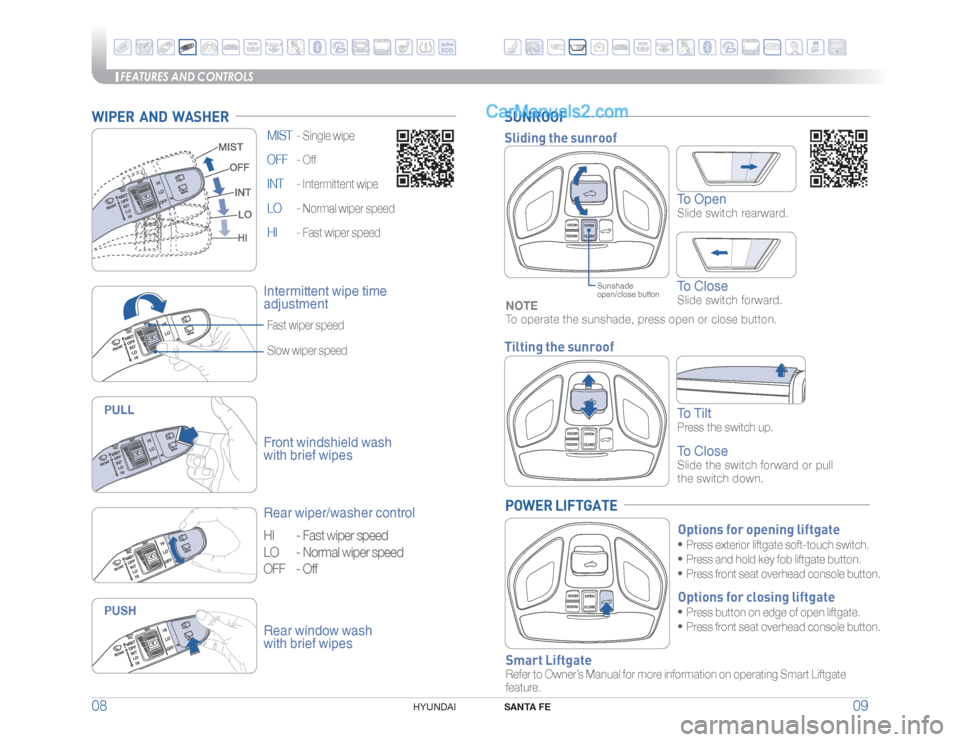Click the highlighted wiper icon in top strip
Image resolution: width=960 pixels, height=742 pixels.
click(x=187, y=45)
